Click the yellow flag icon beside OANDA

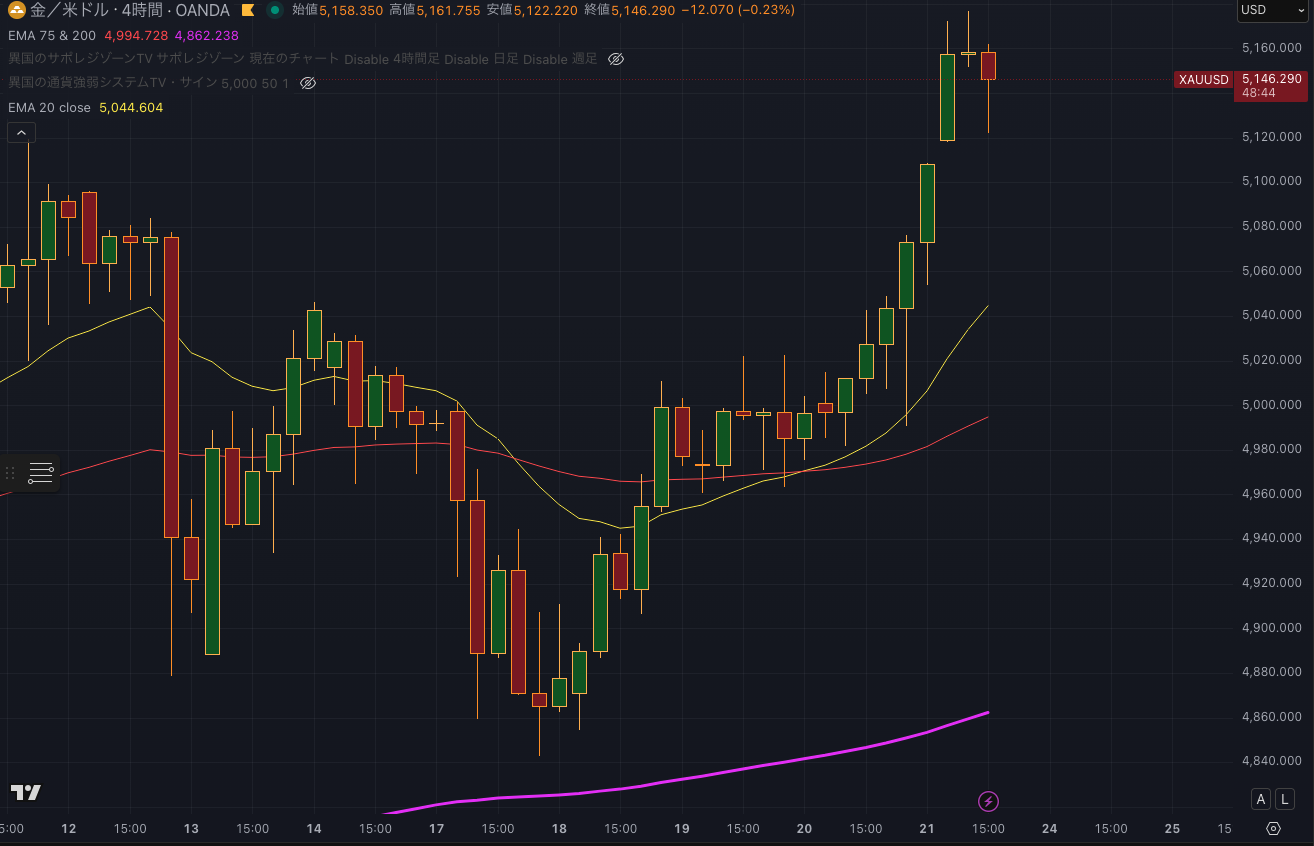click(x=247, y=11)
